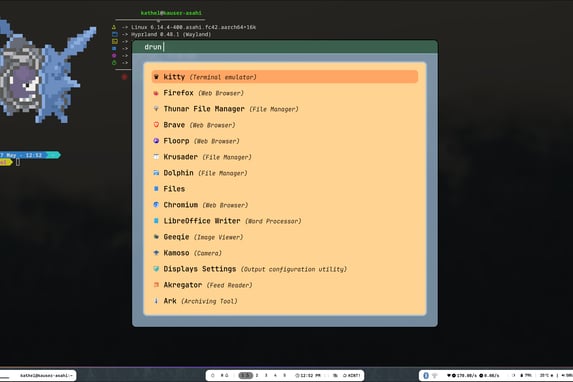573x382 pixels.
Task: Select Ark (Archiving Tool) entry
Action: 285,301
